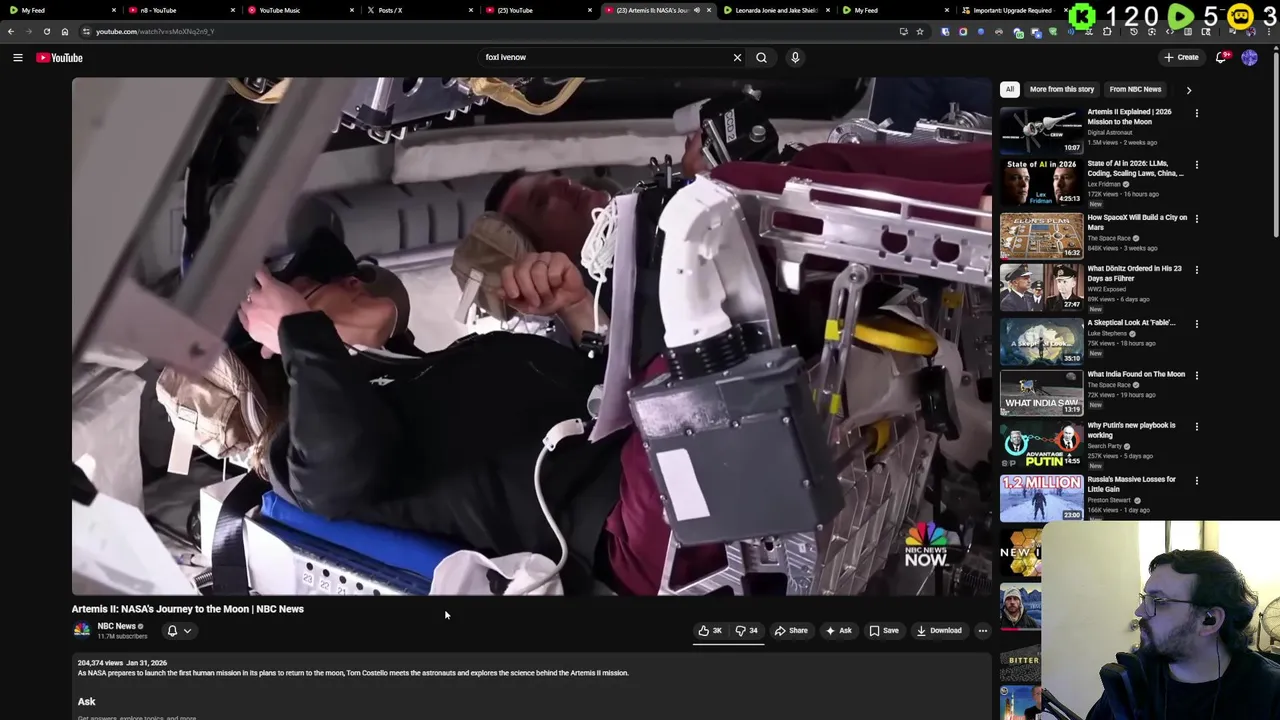The width and height of the screenshot is (1280, 720).
Task: Open options menu for Artemis II Explained
Action: pyautogui.click(x=1196, y=113)
